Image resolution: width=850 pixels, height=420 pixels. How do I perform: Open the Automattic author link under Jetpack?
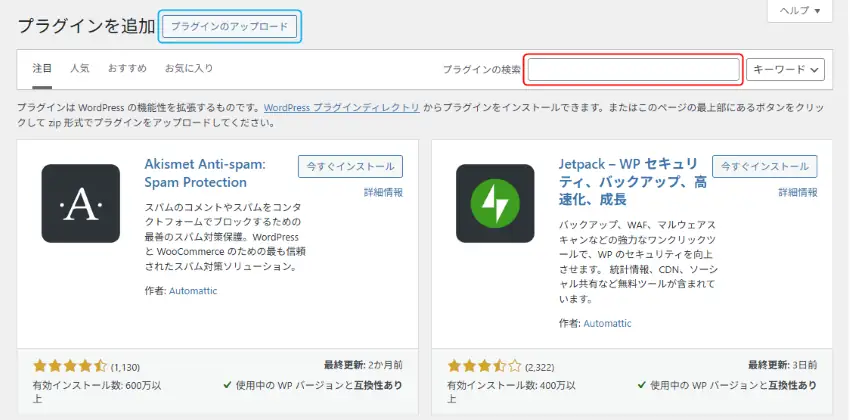click(x=607, y=324)
